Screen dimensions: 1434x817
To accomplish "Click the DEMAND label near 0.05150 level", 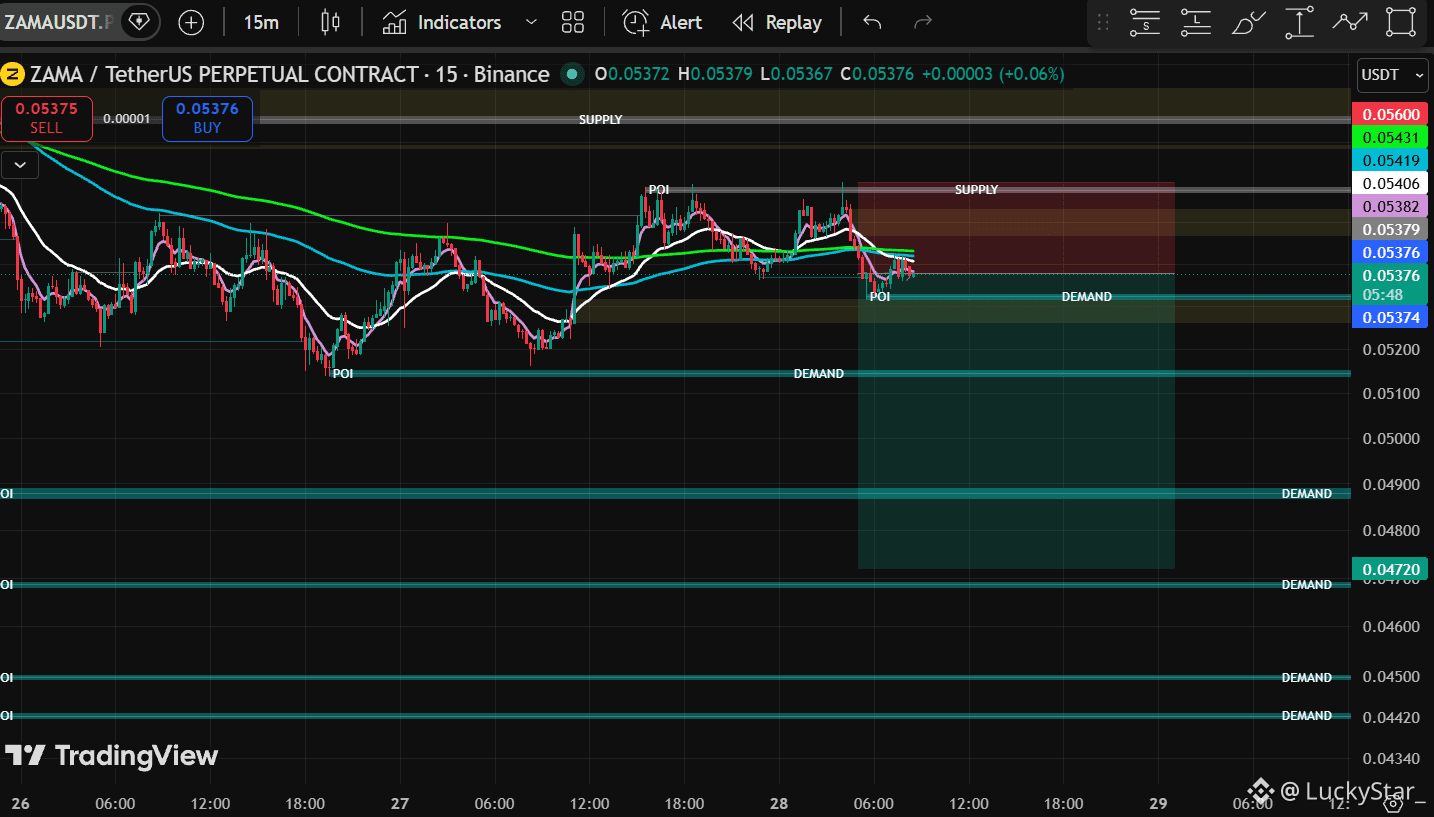I will 818,373.
